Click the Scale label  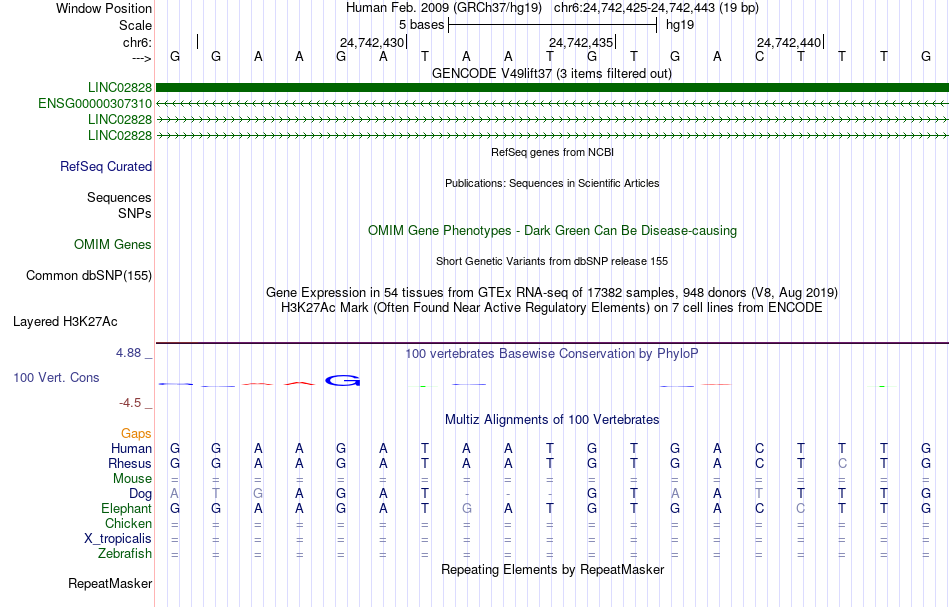(135, 25)
